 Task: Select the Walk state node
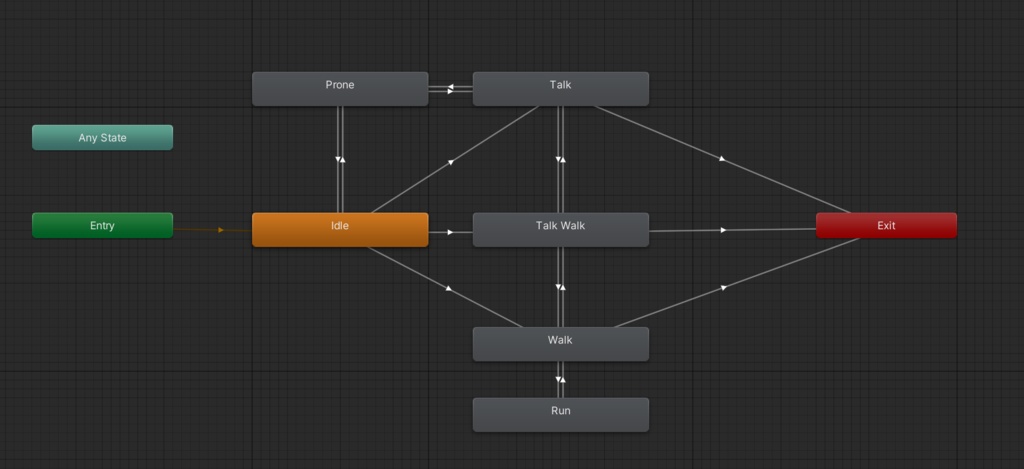tap(560, 344)
